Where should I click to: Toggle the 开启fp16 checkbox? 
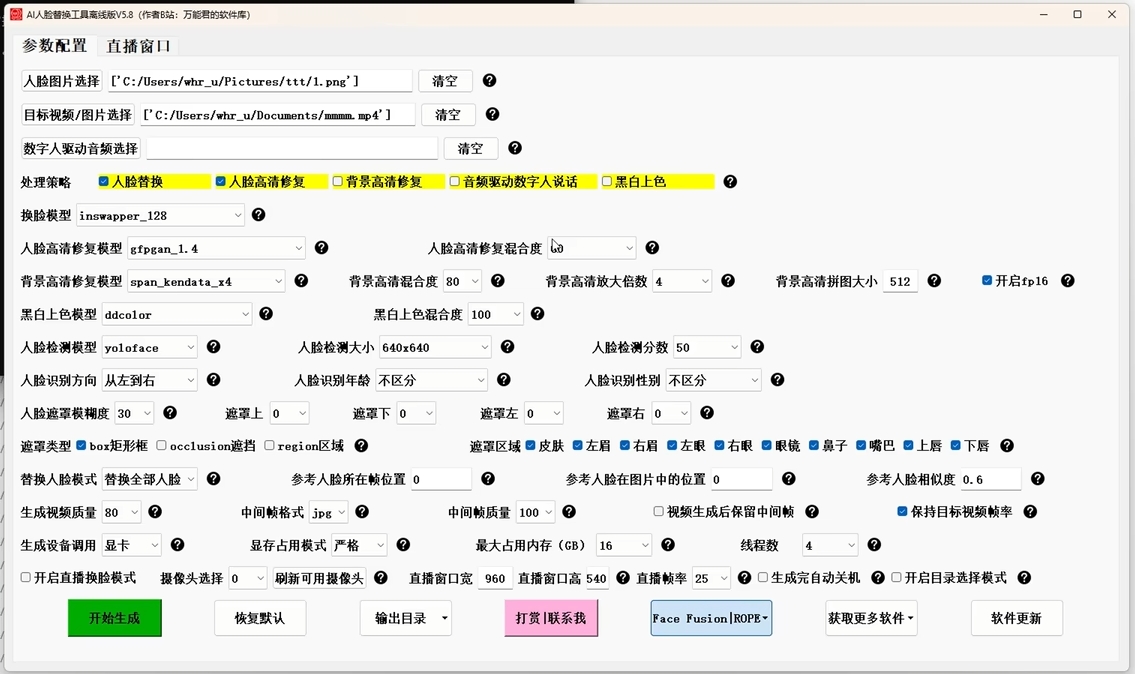[987, 281]
